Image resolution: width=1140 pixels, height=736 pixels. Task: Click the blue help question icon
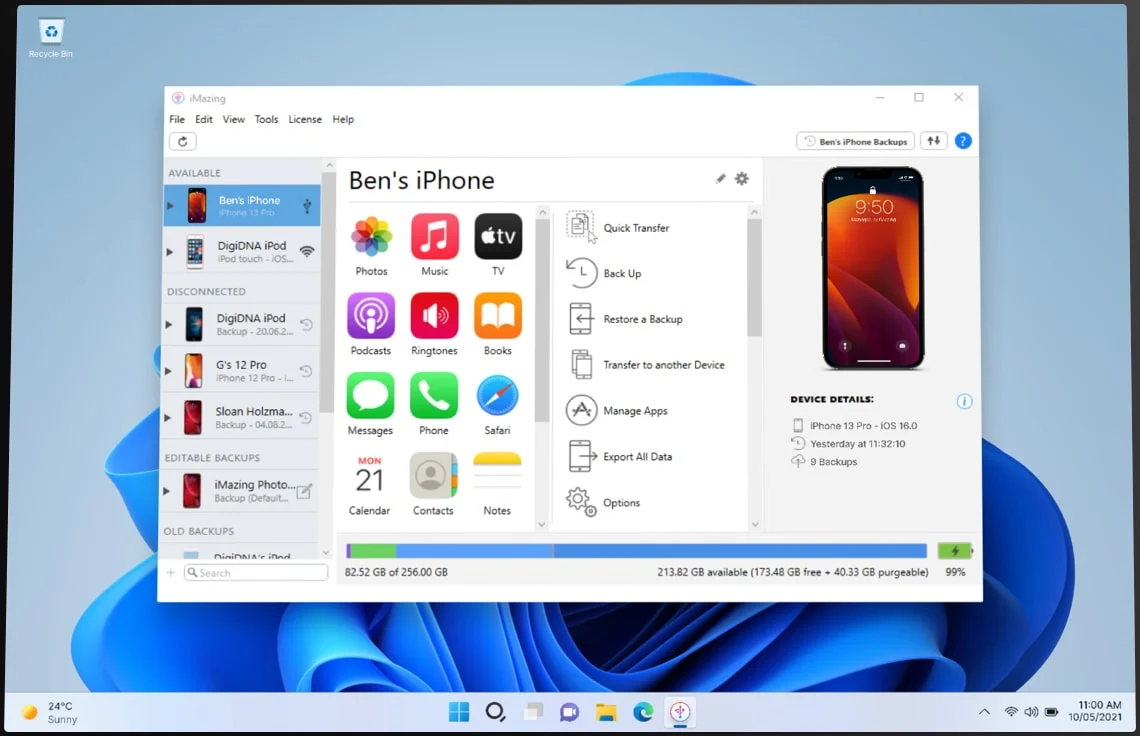click(963, 141)
